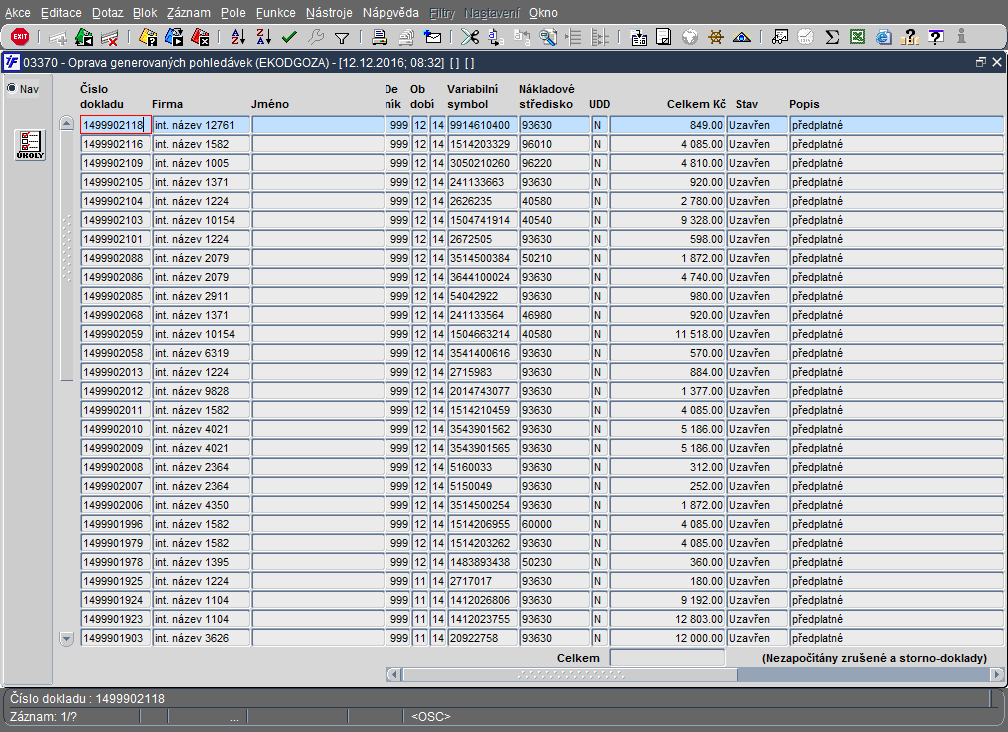Click the form with arrow icon
This screenshot has height=732, width=1008.
[638, 37]
